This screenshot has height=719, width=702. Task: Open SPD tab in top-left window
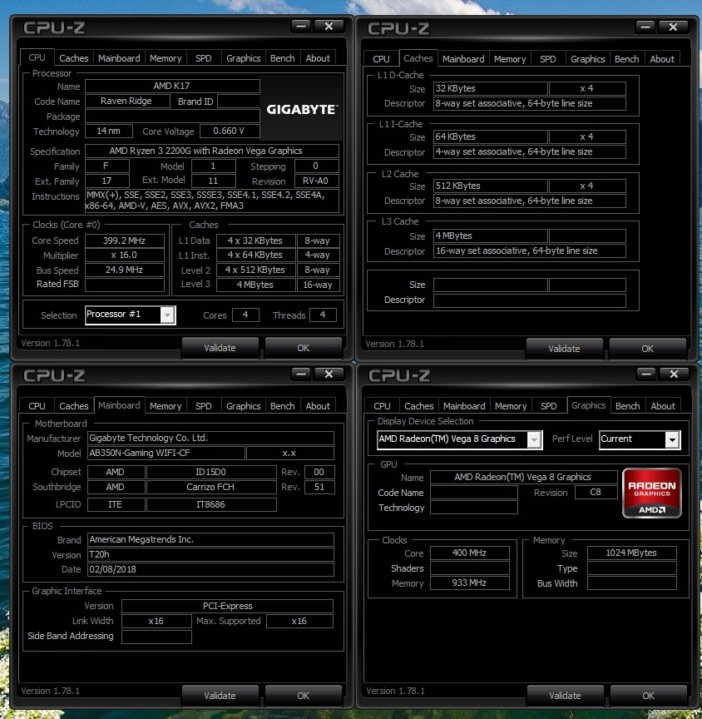[x=204, y=58]
